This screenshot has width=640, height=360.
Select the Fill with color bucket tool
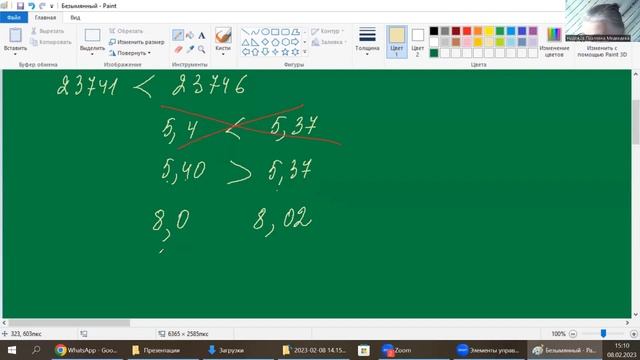pos(190,36)
